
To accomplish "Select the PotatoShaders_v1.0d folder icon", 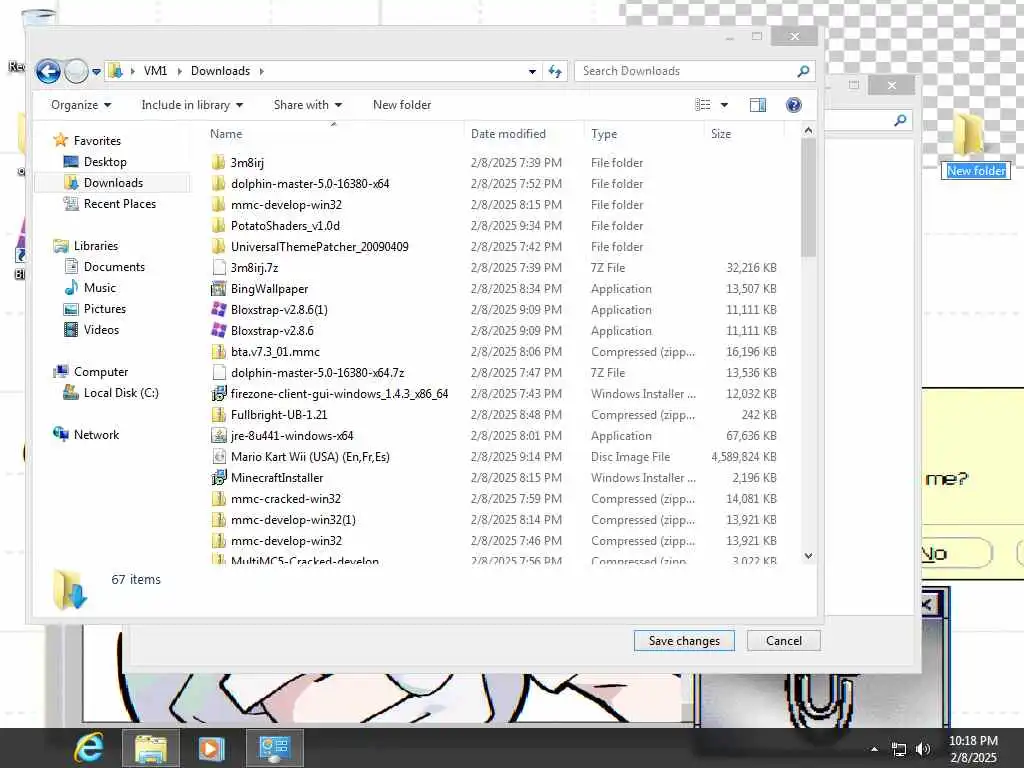I will (x=219, y=225).
